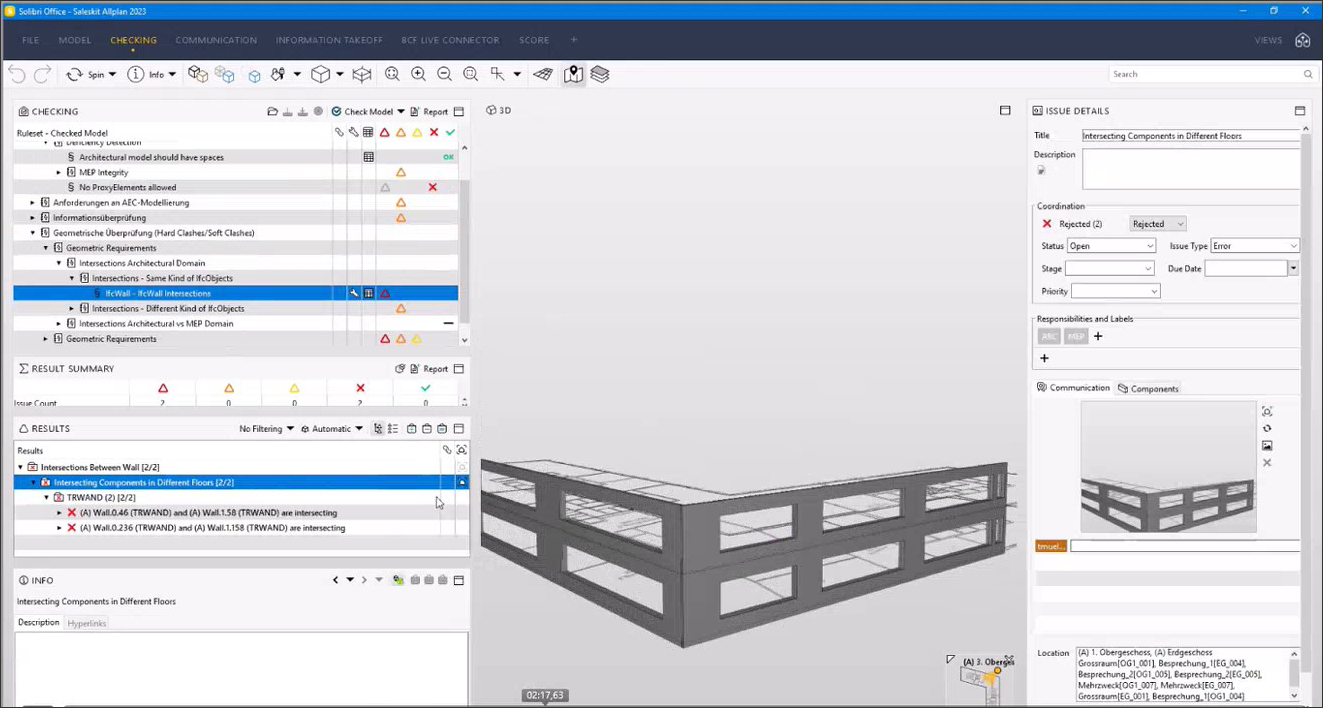Viewport: 1323px width, 708px height.
Task: Open the Hyperlinks tab in Info panel
Action: pyautogui.click(x=87, y=623)
